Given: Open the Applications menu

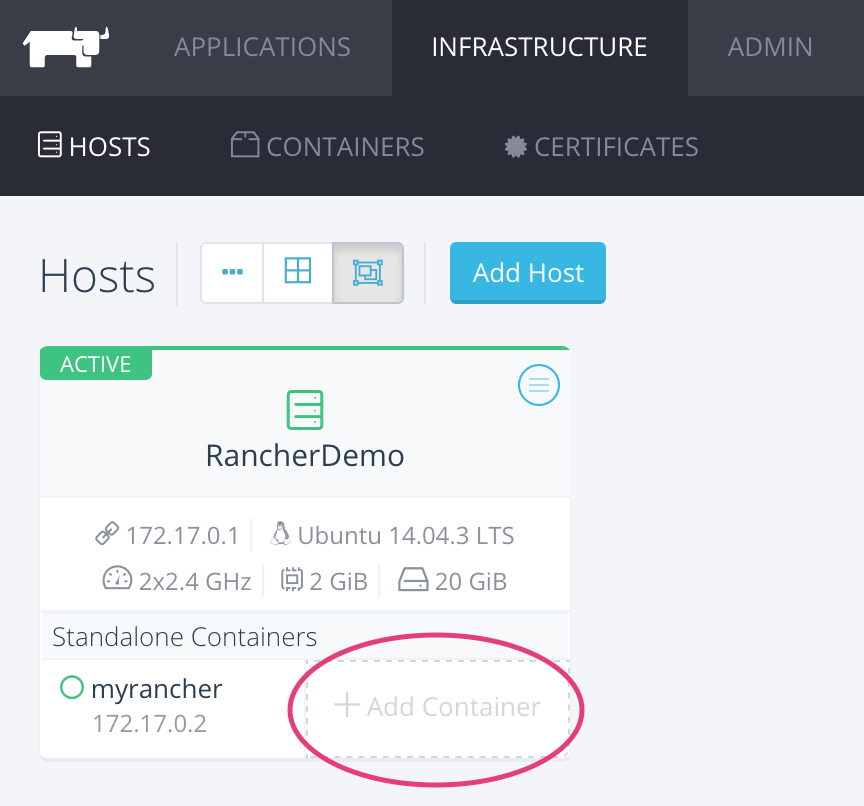Looking at the screenshot, I should 262,47.
